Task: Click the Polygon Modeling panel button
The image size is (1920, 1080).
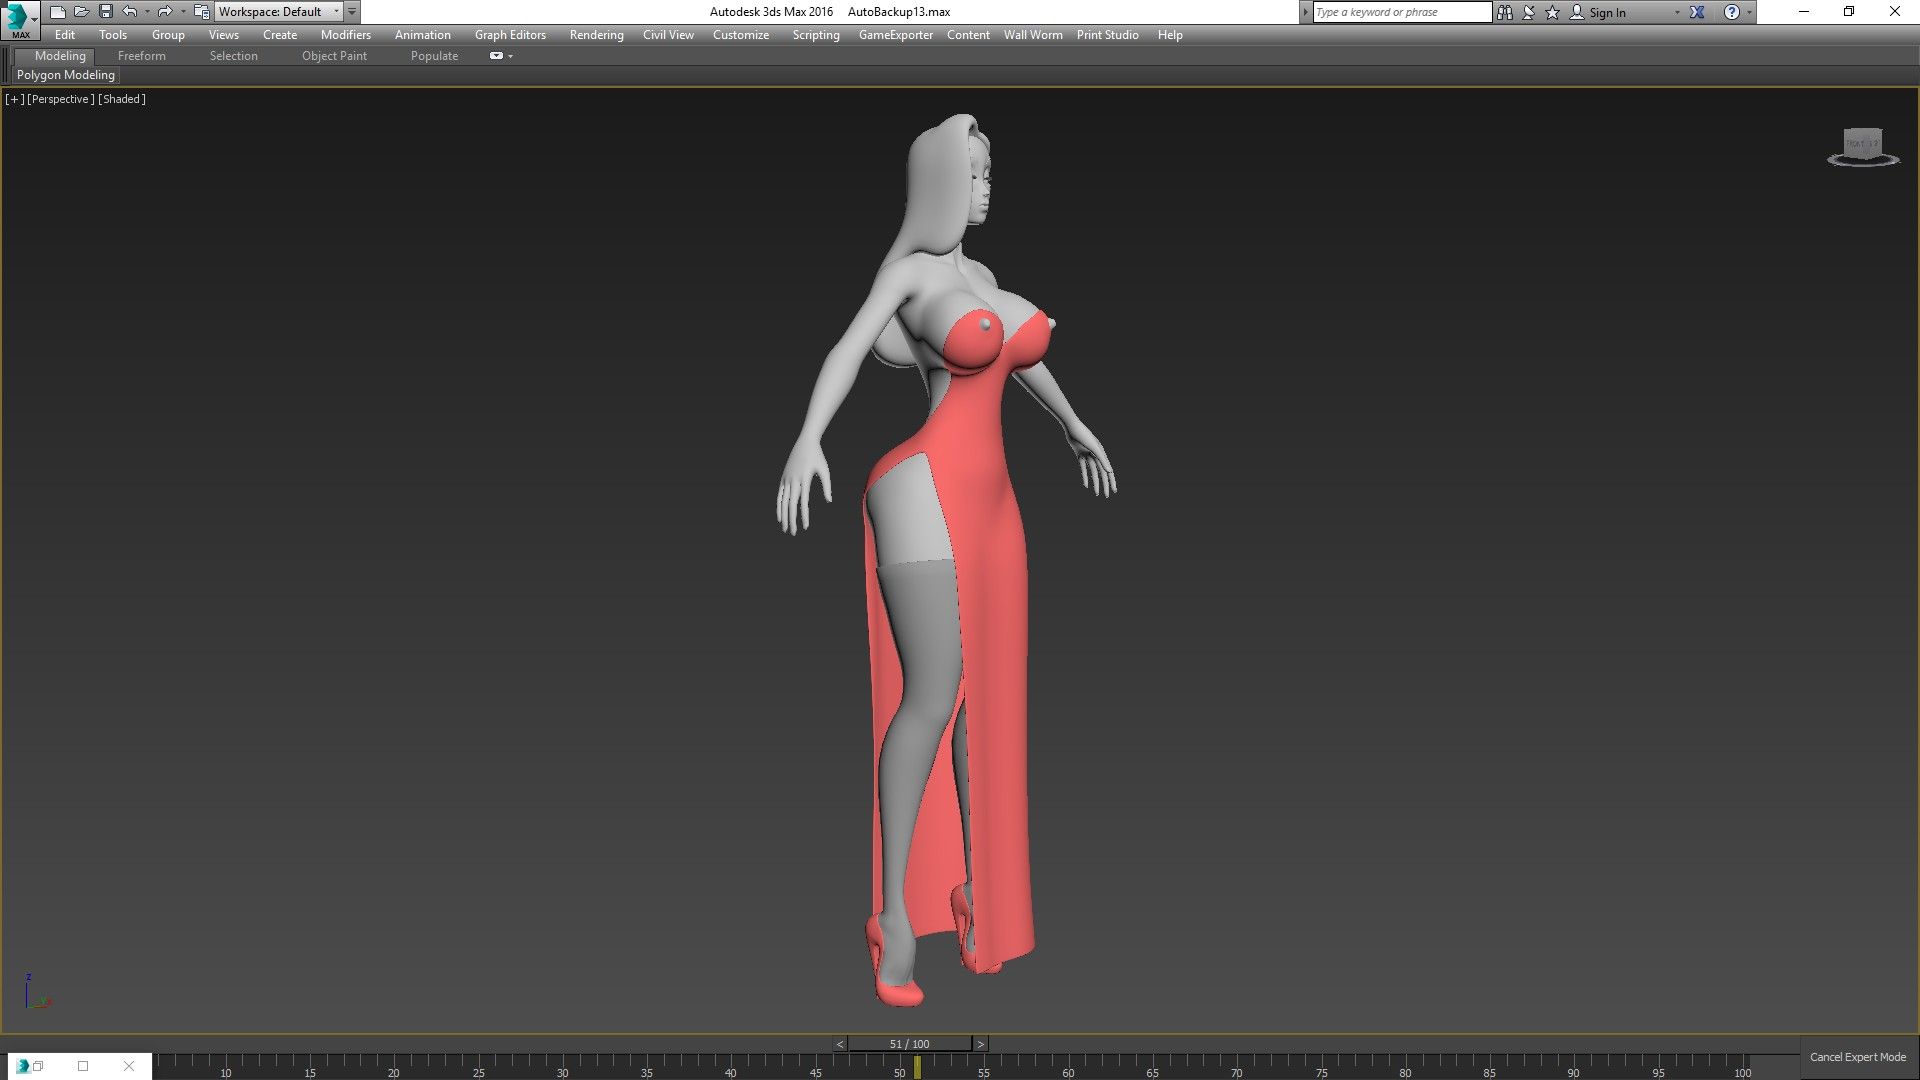Action: (x=66, y=75)
